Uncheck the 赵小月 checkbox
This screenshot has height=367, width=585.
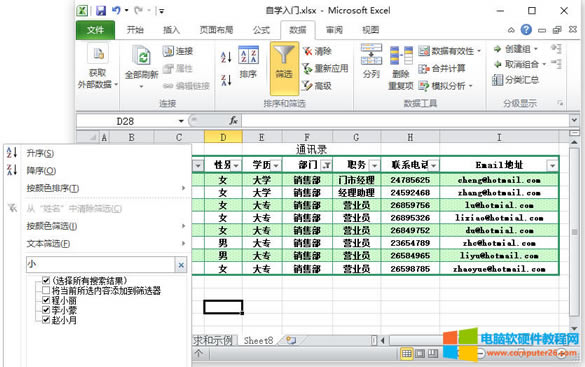click(46, 320)
